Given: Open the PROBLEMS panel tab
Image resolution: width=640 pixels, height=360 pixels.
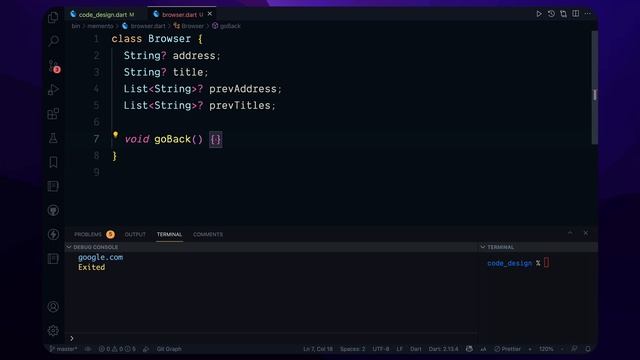Looking at the screenshot, I should tap(94, 234).
